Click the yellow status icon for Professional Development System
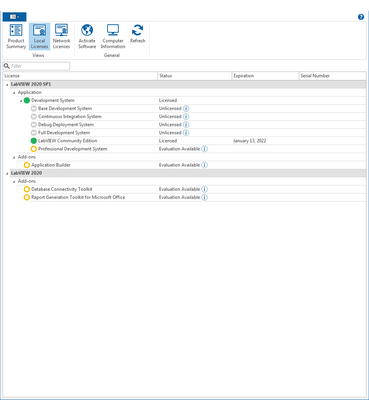Viewport: 369px width, 400px height. pos(34,149)
